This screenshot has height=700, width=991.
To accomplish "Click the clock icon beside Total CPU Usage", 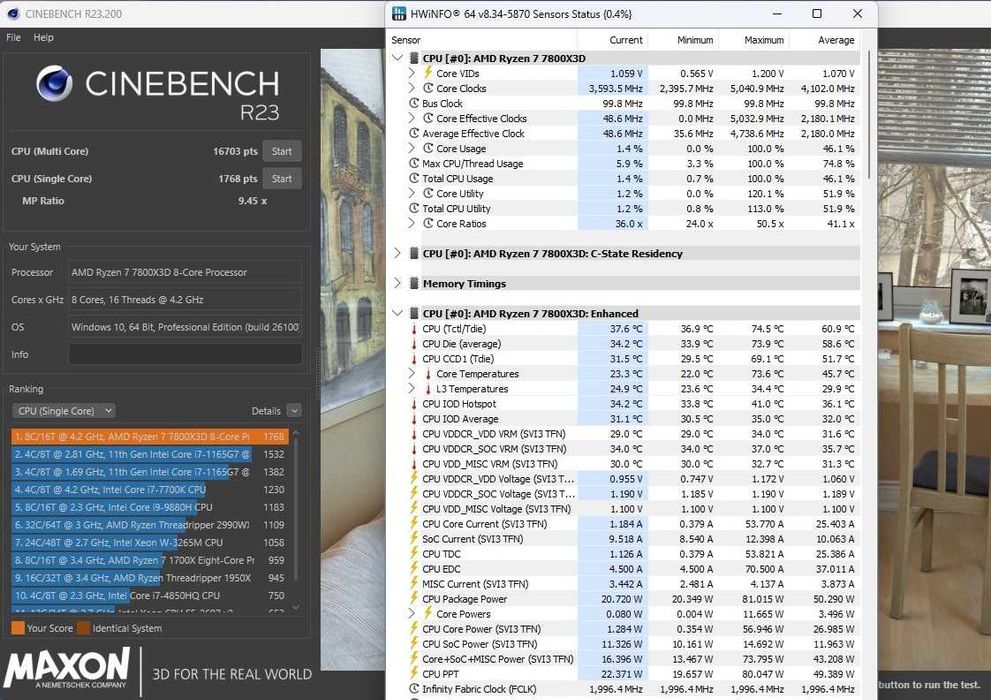I will [414, 178].
